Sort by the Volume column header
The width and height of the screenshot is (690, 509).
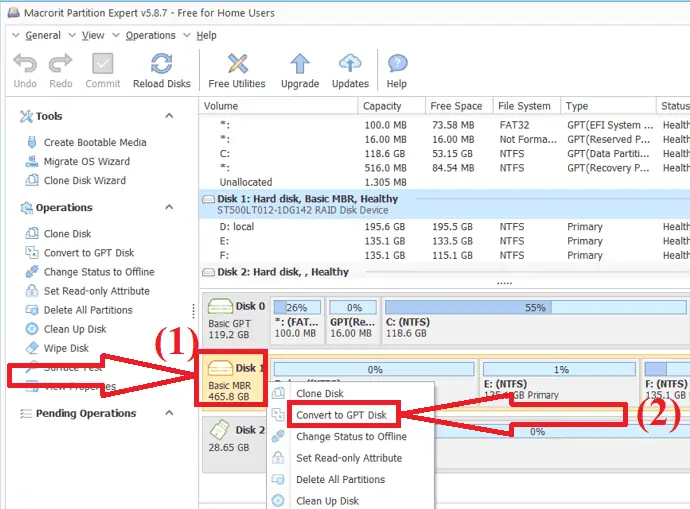pos(279,106)
